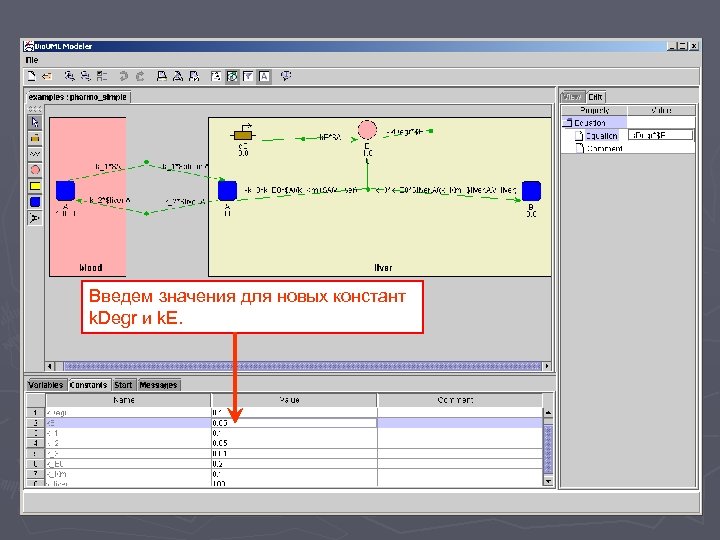Select the branching arrow tool at the palette bottom
720x540 pixels.
(x=35, y=218)
